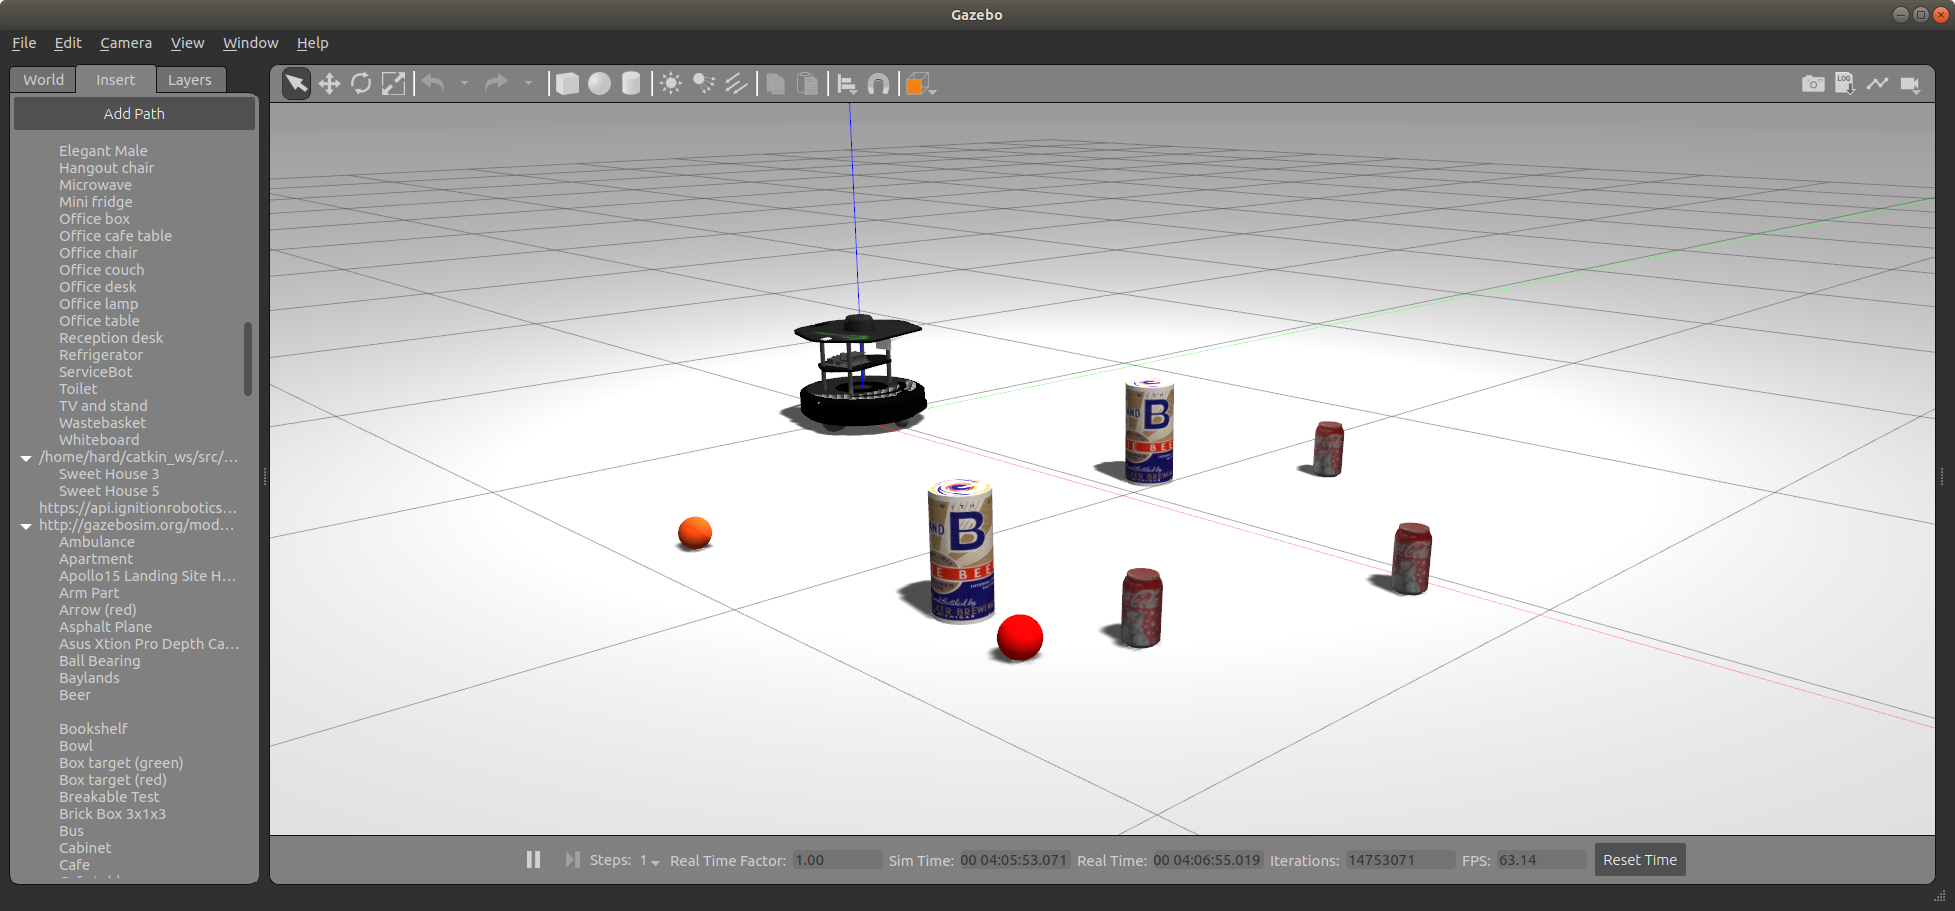Viewport: 1955px width, 911px height.
Task: Switch to the World tab
Action: [x=44, y=80]
